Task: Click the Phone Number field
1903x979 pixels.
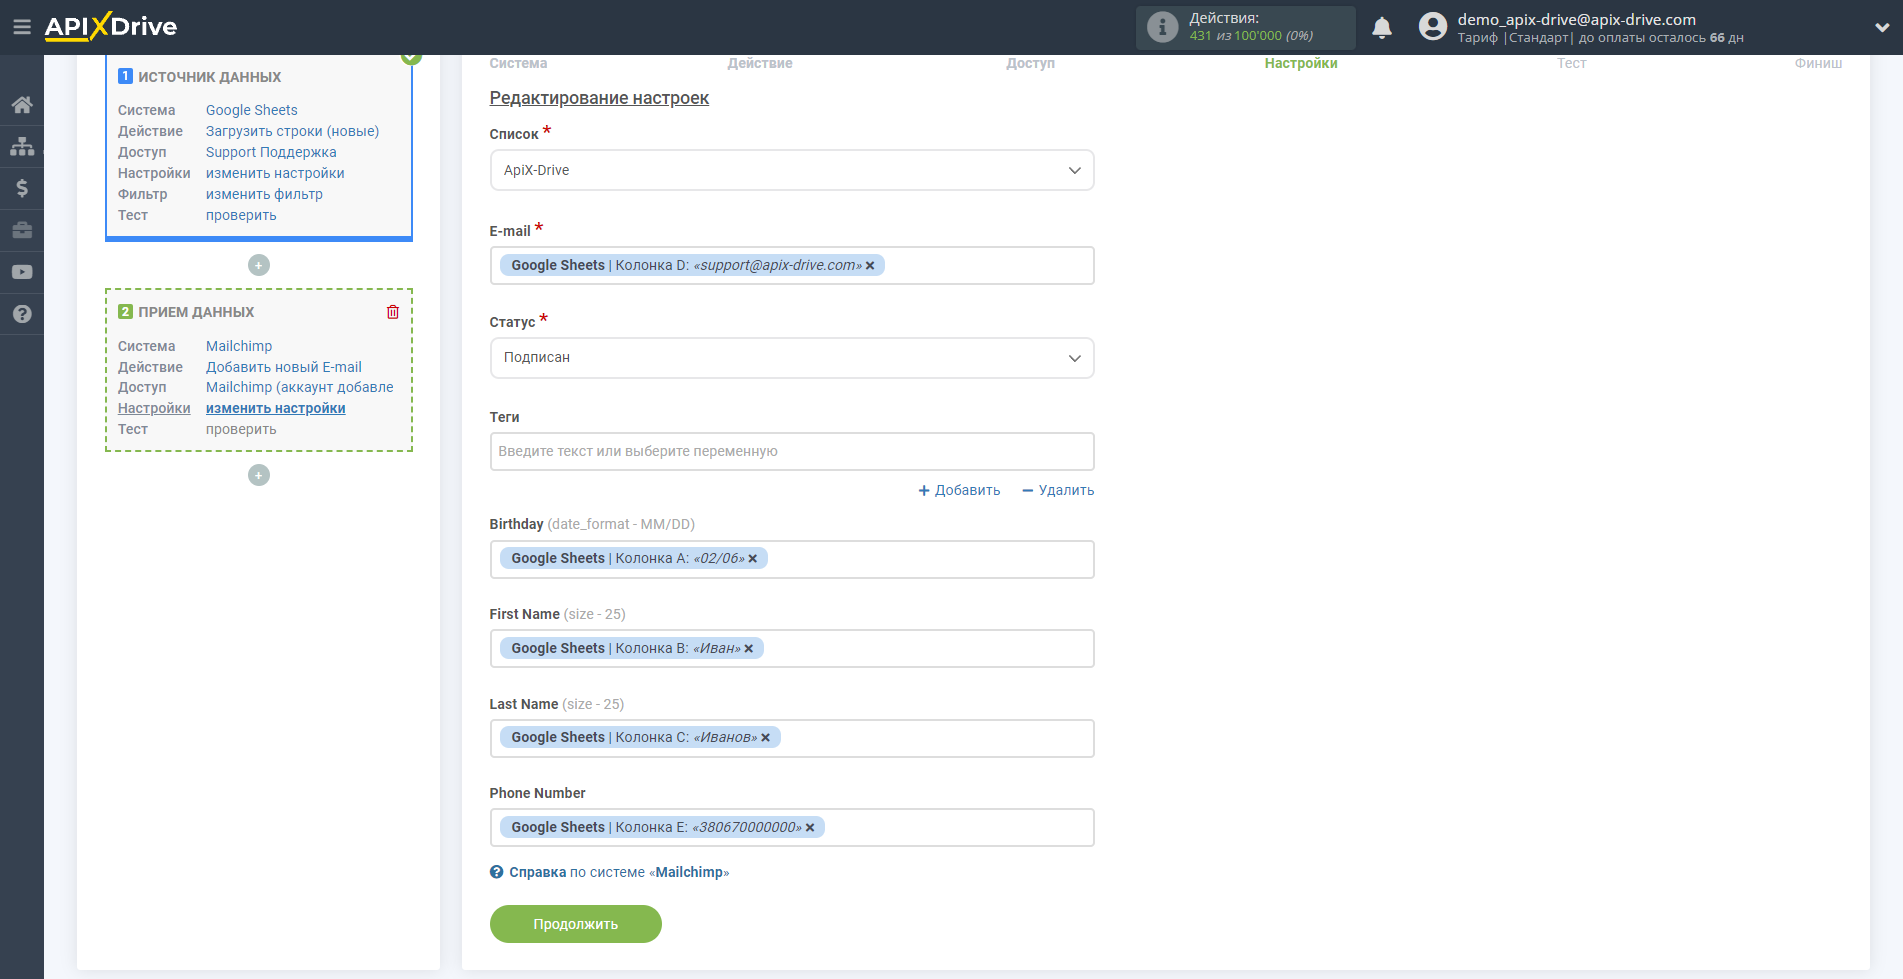Action: coord(792,828)
